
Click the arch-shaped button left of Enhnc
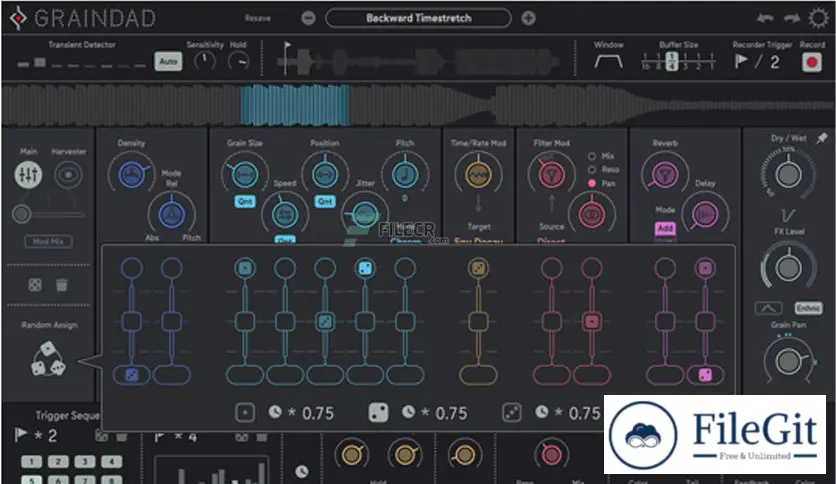pyautogui.click(x=768, y=308)
